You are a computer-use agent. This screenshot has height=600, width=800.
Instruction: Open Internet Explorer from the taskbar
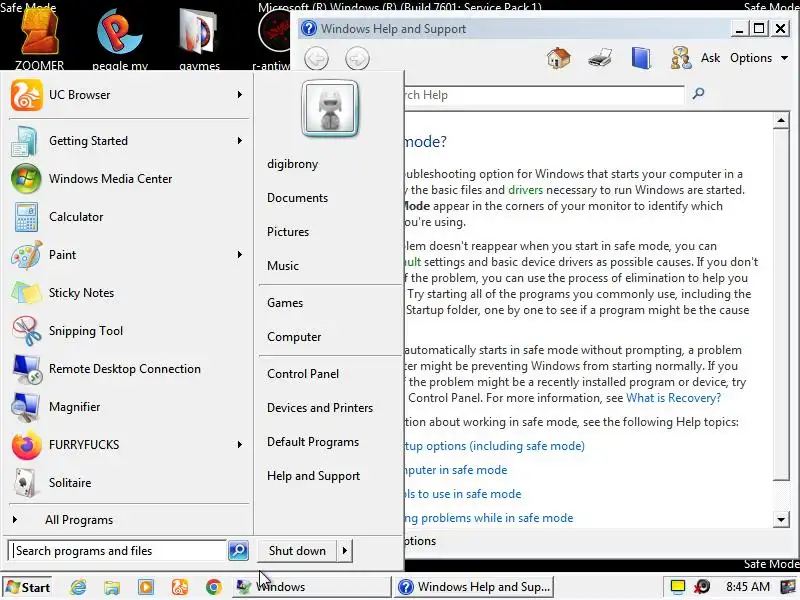click(78, 587)
